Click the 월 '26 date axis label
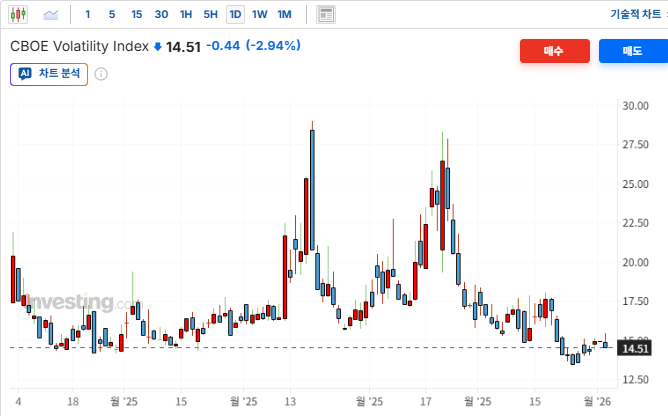The height and width of the screenshot is (416, 668). 597,401
